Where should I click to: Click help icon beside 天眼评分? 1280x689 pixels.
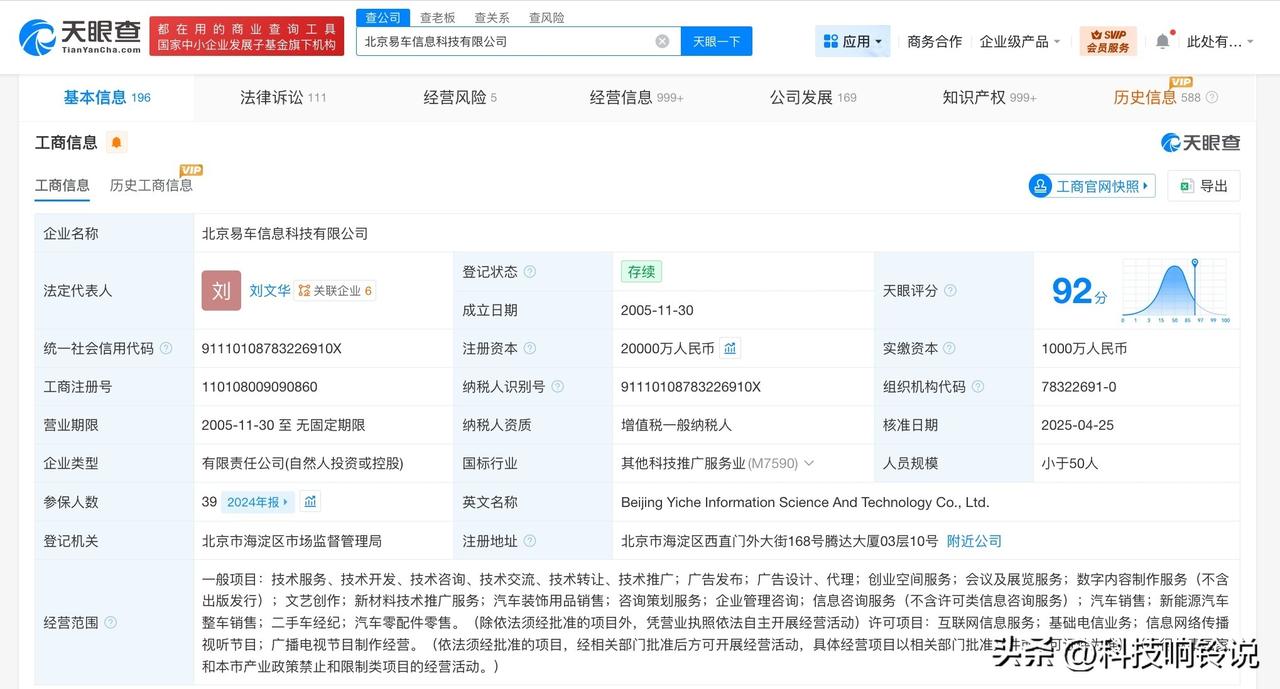[950, 291]
